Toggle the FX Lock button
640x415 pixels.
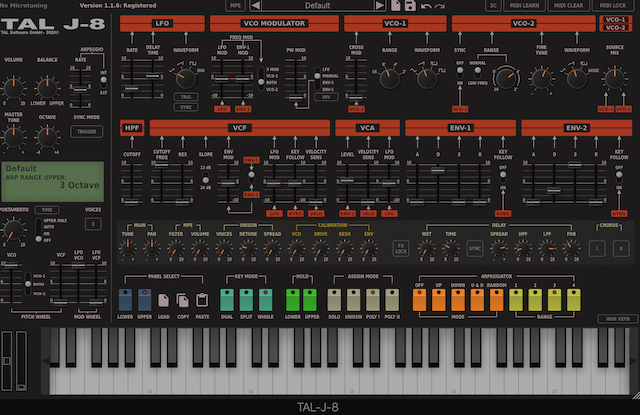[x=401, y=249]
